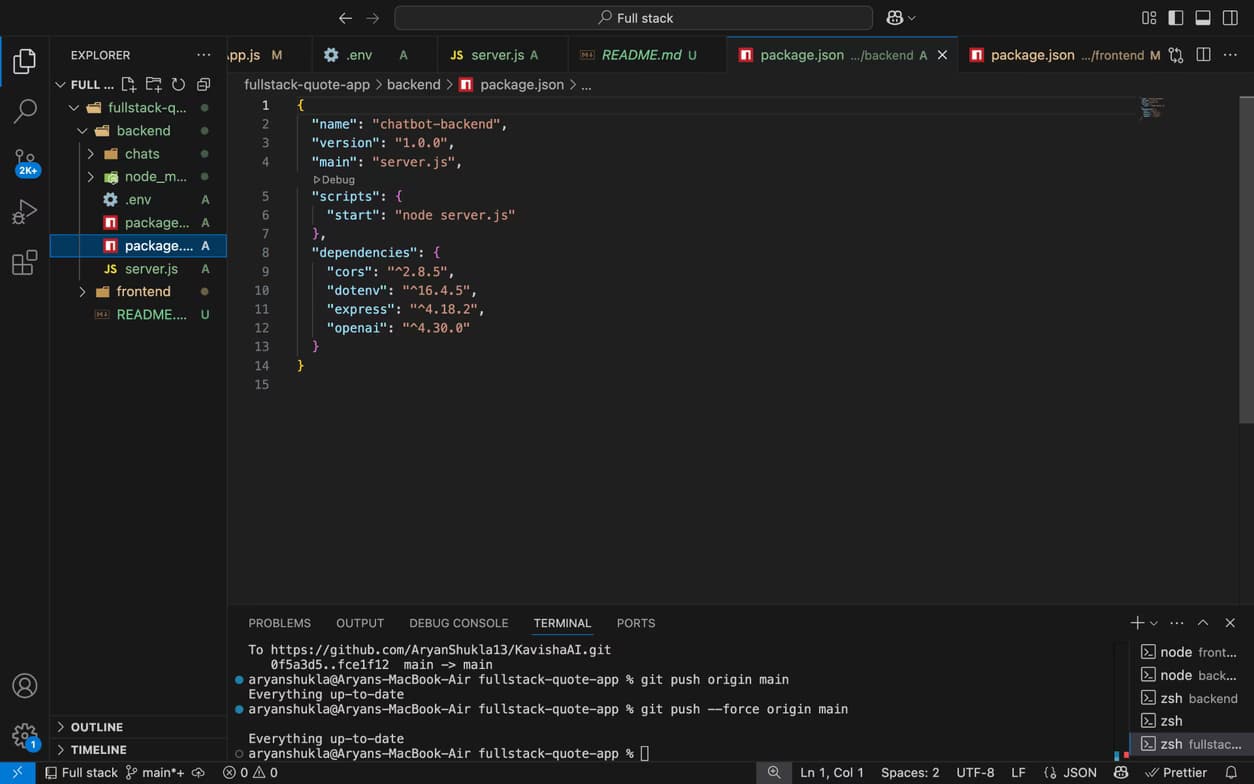Split the editor to the right
This screenshot has height=784, width=1254.
tap(1203, 55)
